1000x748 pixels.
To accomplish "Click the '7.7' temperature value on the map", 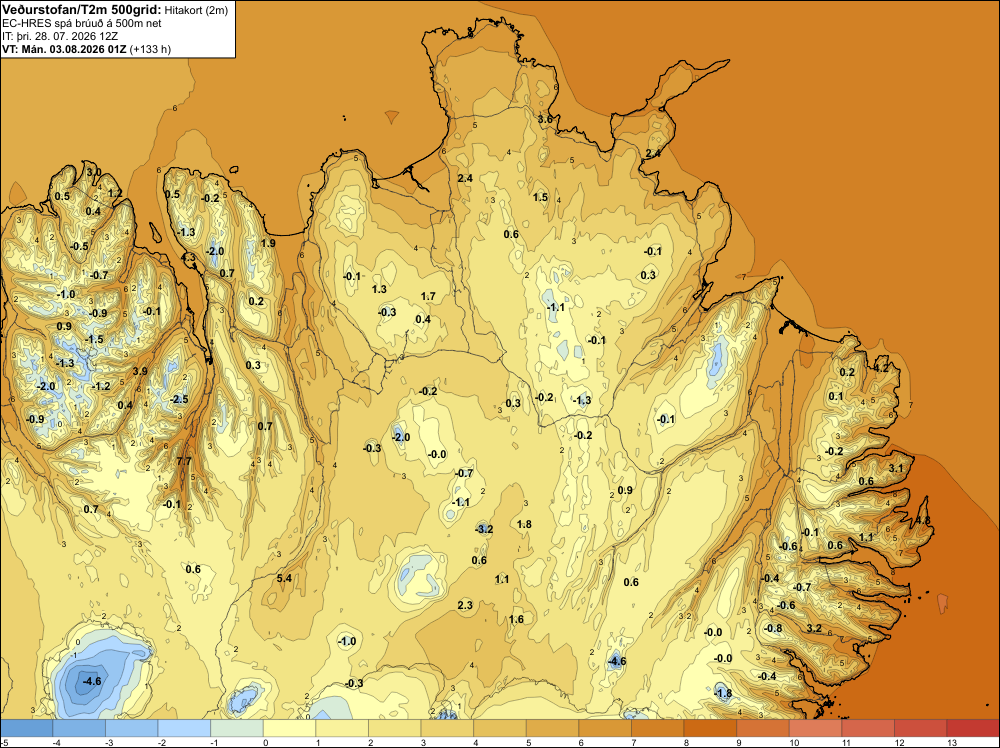I will pos(184,461).
